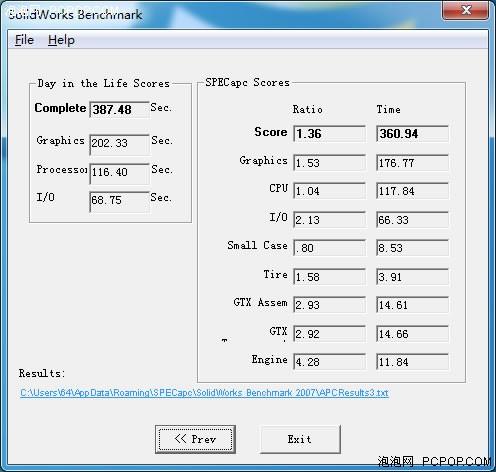Close the SolidWorks Benchmark window
The image size is (496, 472).
click(x=466, y=10)
